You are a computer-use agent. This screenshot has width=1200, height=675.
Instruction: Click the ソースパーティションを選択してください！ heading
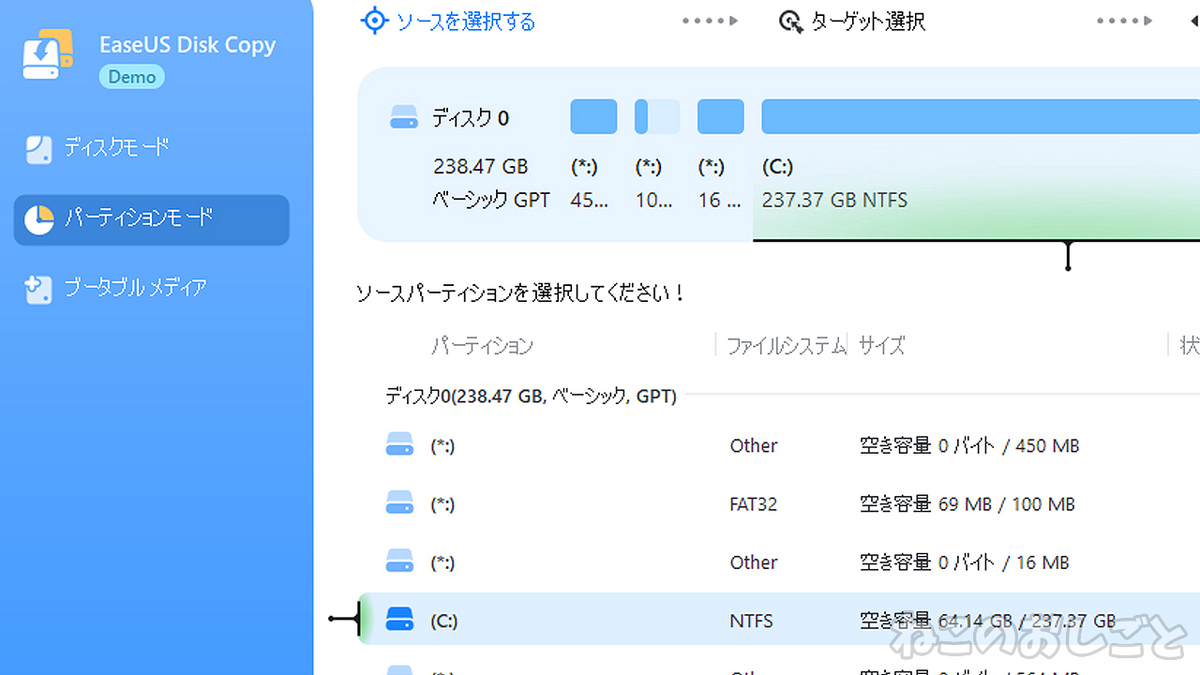coord(521,294)
